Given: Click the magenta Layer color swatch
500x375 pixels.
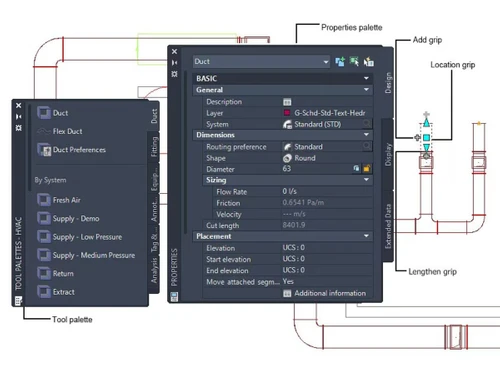Looking at the screenshot, I should 287,113.
